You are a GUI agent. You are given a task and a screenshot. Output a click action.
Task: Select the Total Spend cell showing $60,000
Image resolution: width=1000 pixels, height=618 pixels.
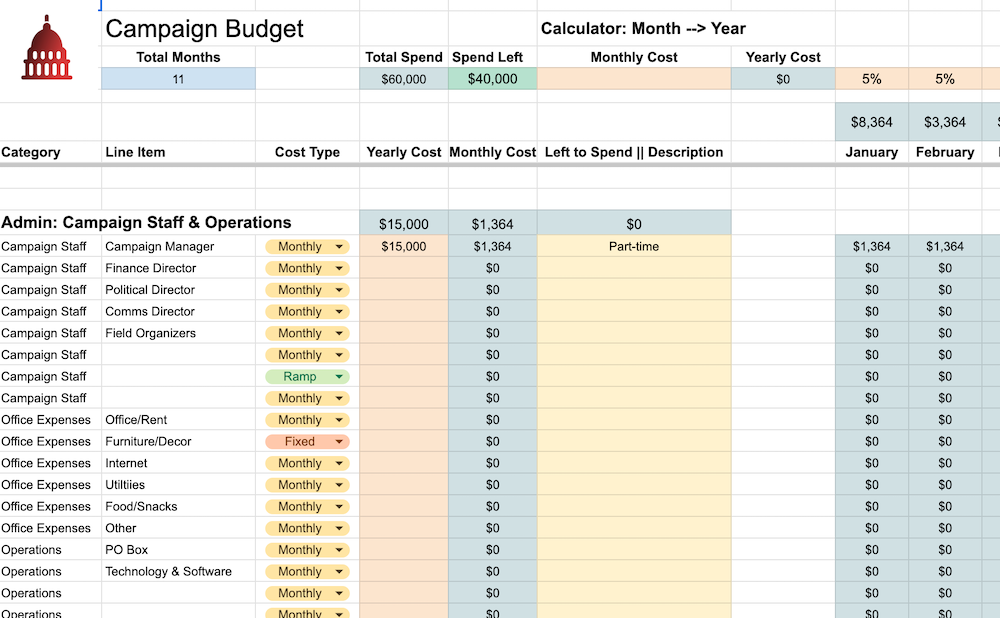point(404,78)
